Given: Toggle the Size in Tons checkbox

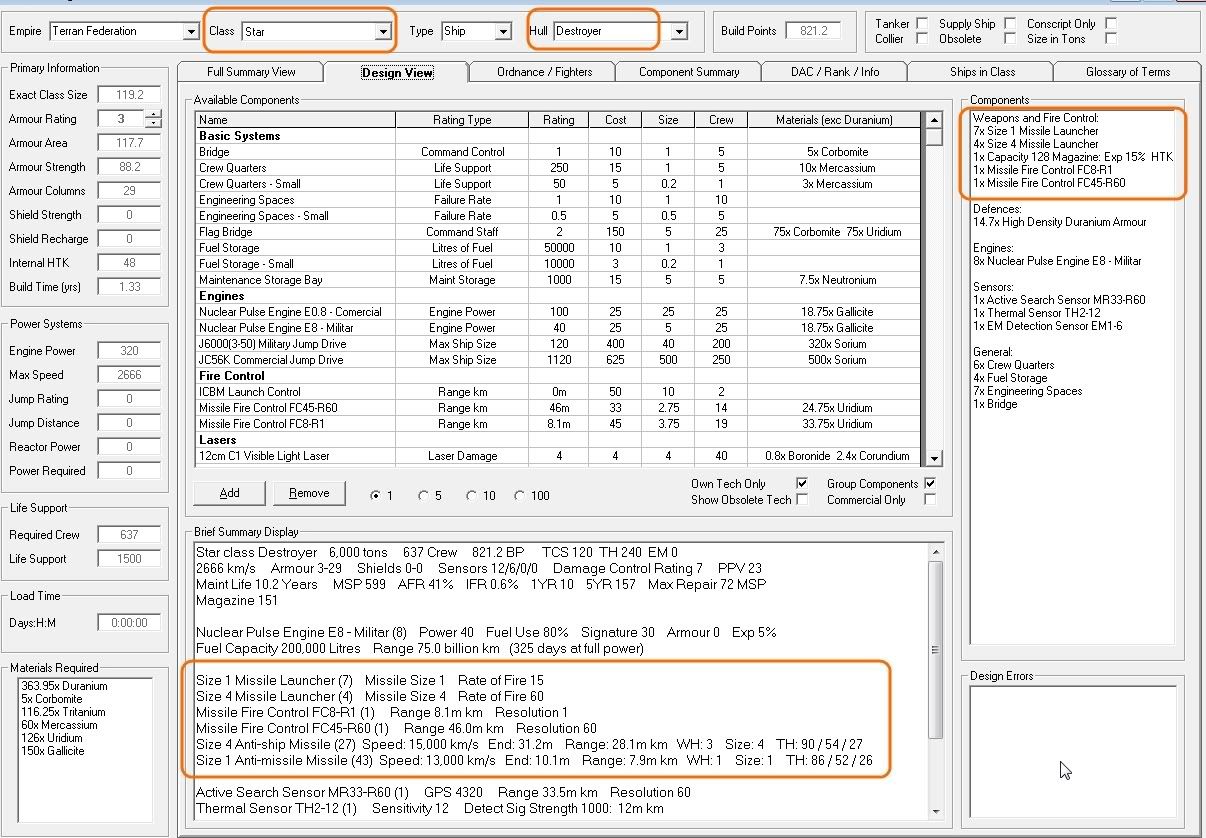Looking at the screenshot, I should point(1110,39).
